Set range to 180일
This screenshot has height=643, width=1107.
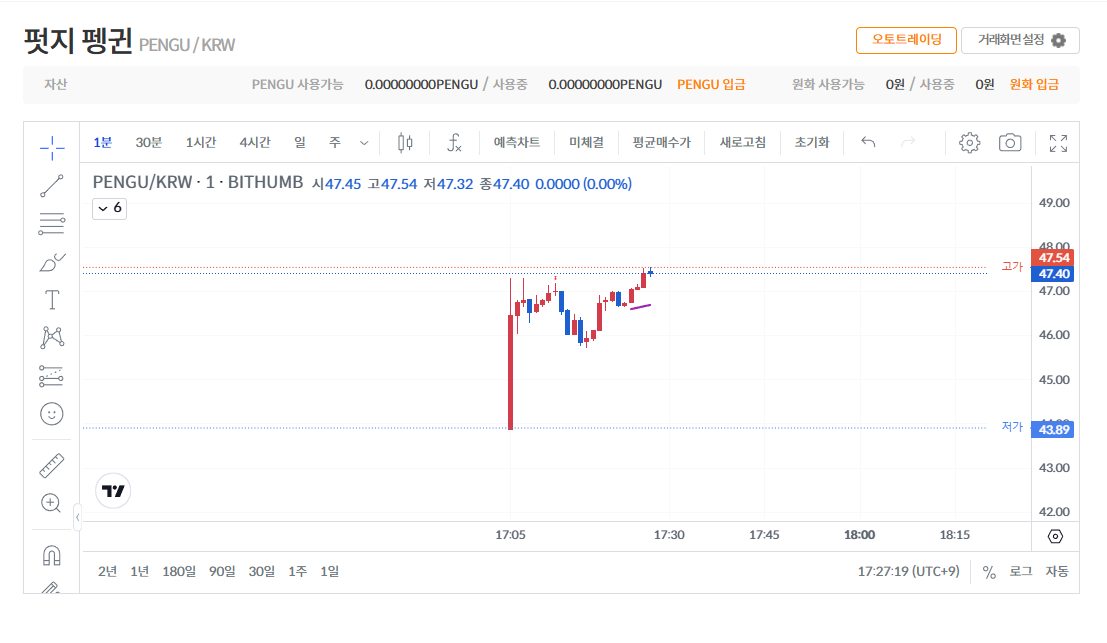179,572
